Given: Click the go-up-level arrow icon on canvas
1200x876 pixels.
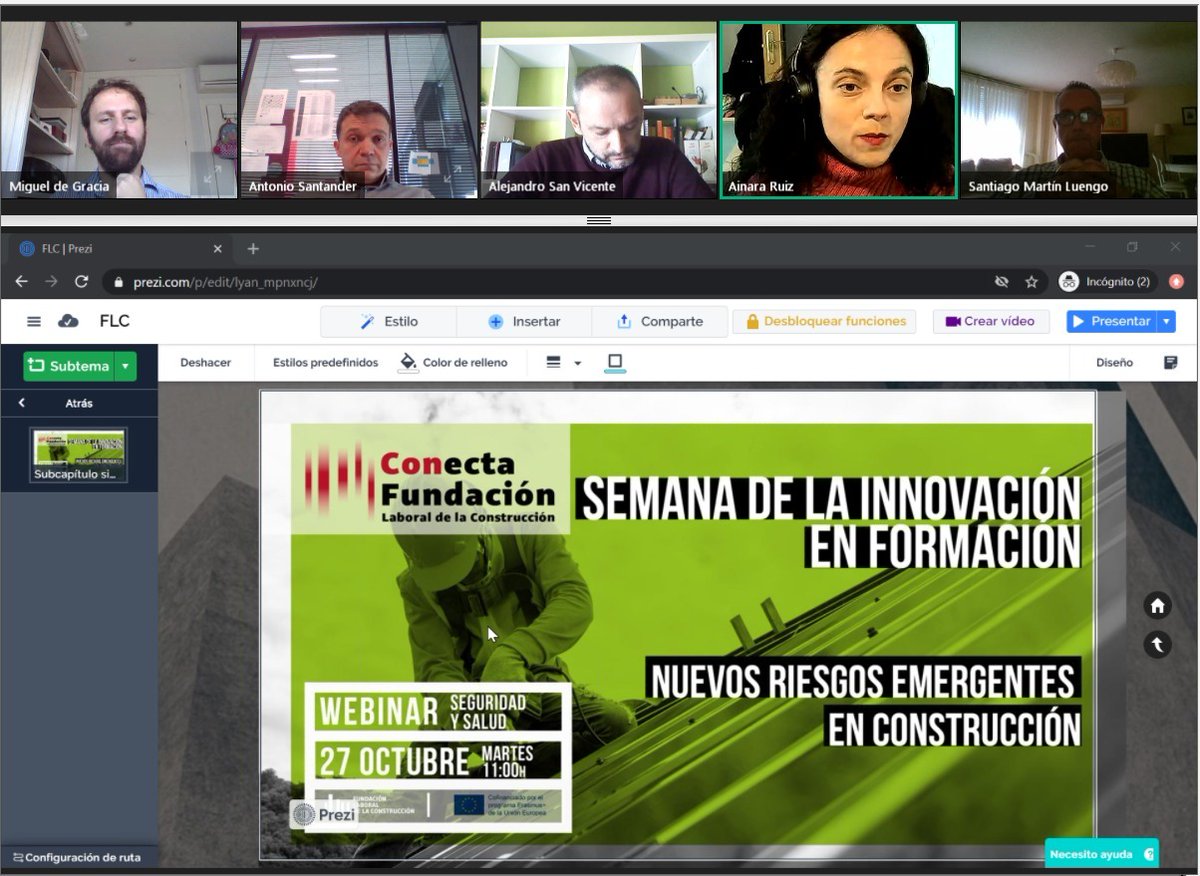Looking at the screenshot, I should 1158,645.
